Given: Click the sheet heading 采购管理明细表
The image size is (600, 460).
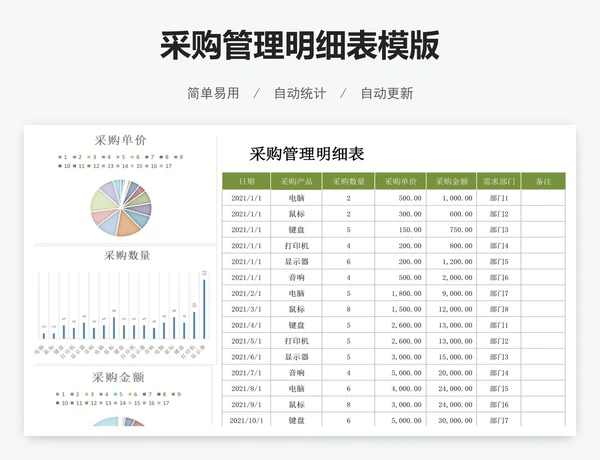Looking at the screenshot, I should click(307, 154).
